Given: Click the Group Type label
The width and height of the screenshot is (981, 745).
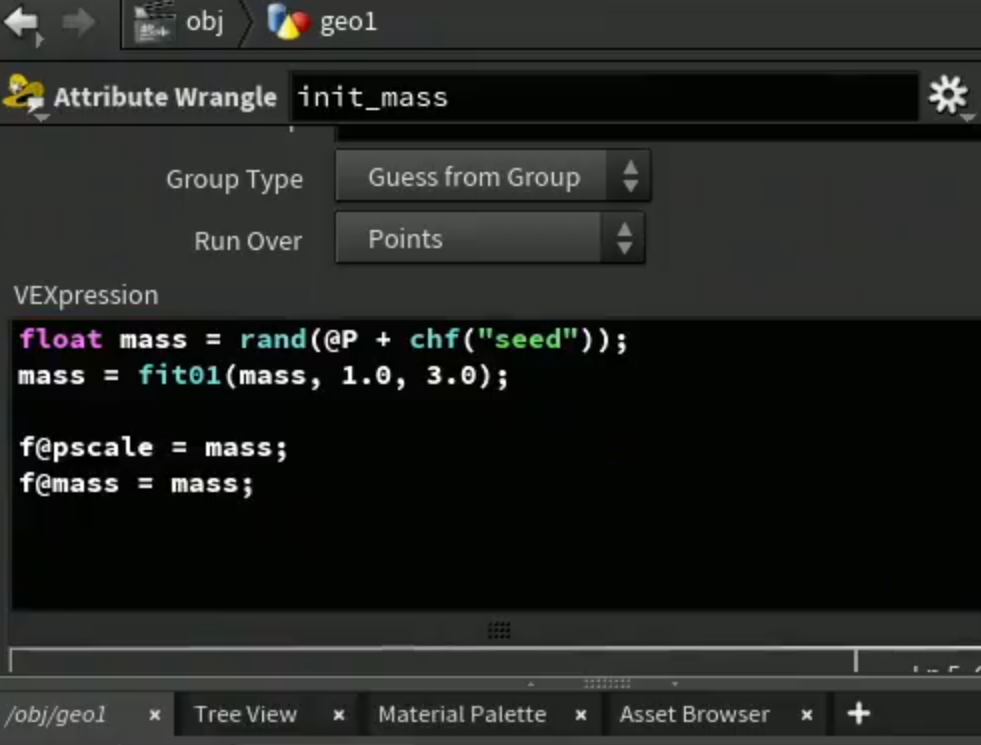Looking at the screenshot, I should click(x=235, y=180).
